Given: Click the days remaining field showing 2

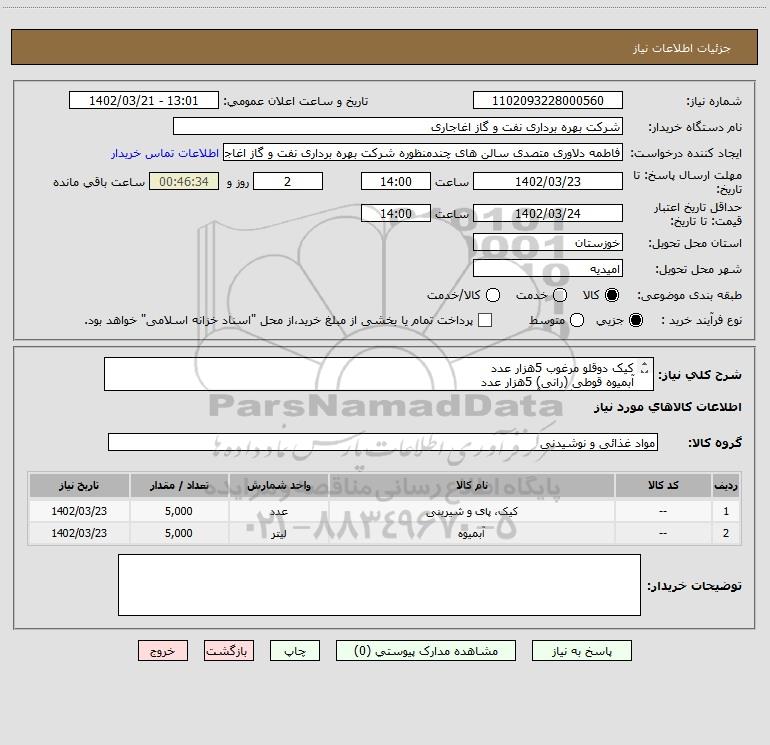Looking at the screenshot, I should pyautogui.click(x=288, y=181).
